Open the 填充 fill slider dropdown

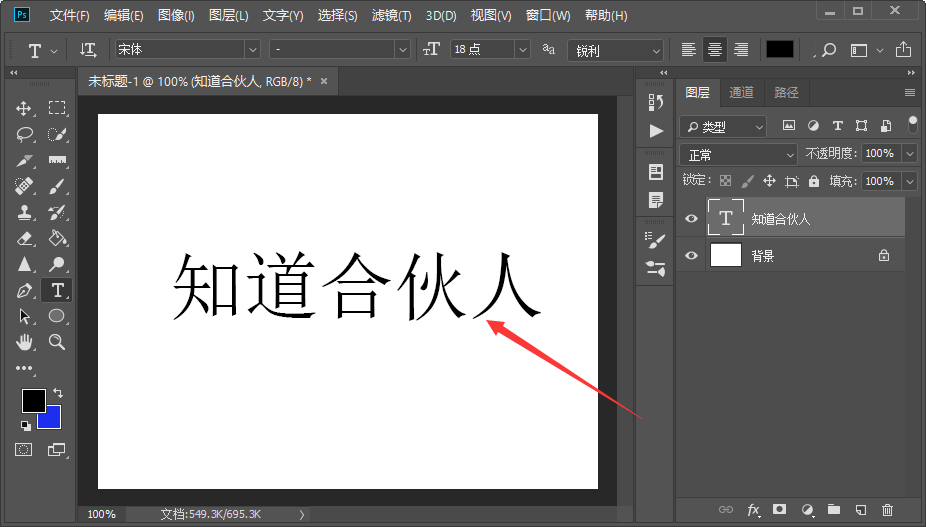pos(909,181)
